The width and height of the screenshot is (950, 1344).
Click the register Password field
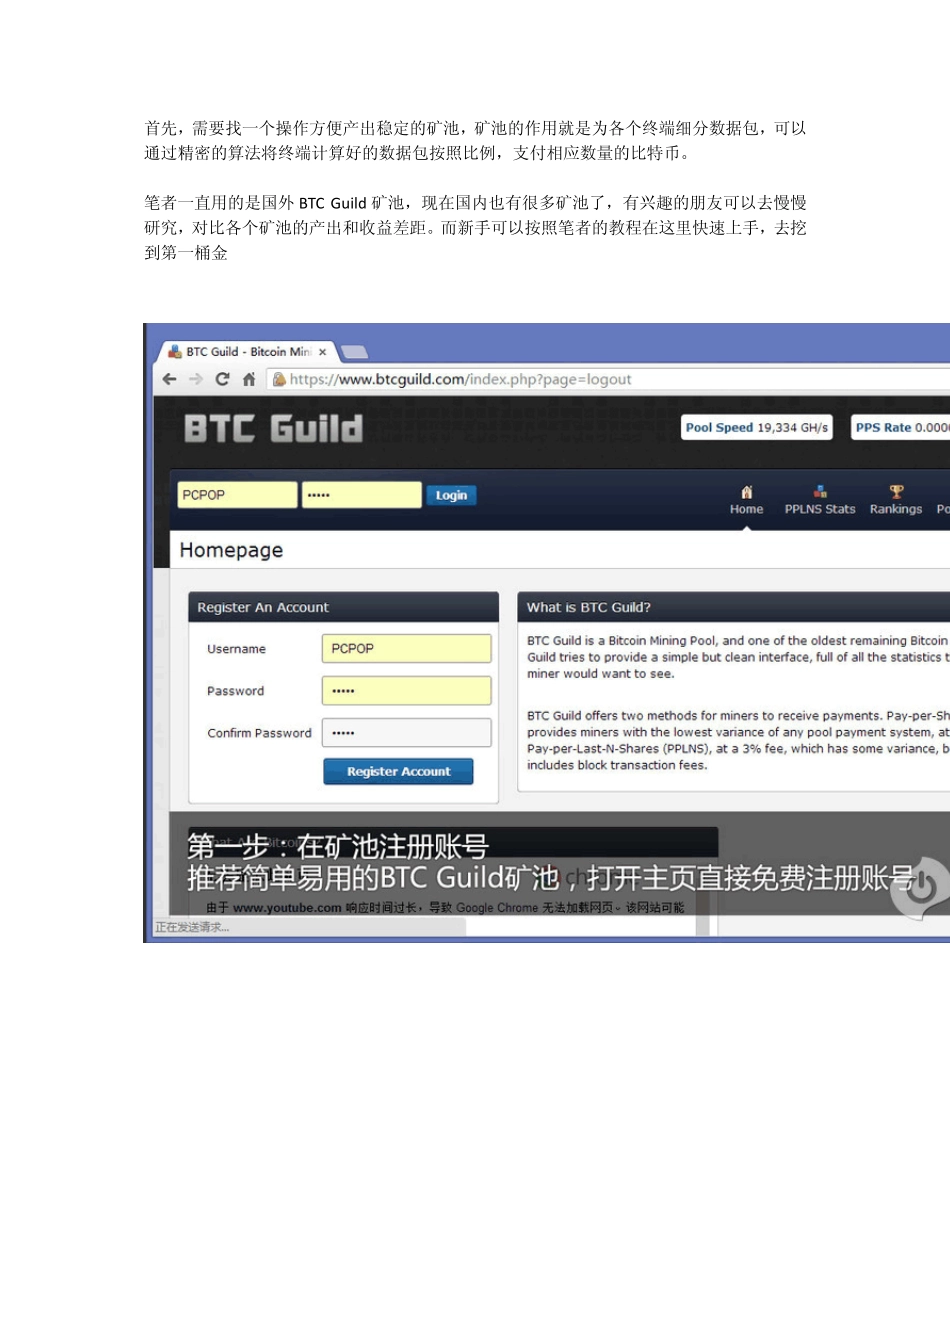pos(406,690)
